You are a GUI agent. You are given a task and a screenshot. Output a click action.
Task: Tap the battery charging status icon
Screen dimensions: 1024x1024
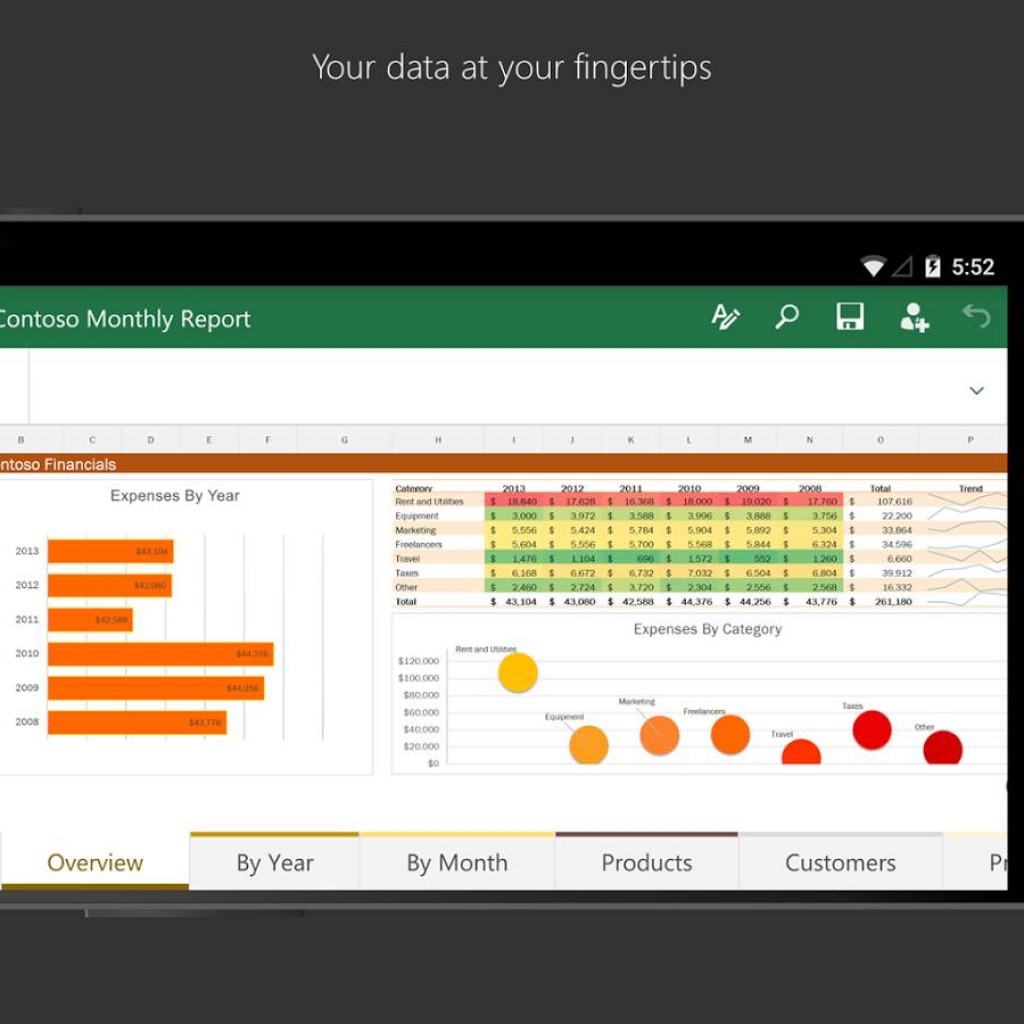coord(932,266)
